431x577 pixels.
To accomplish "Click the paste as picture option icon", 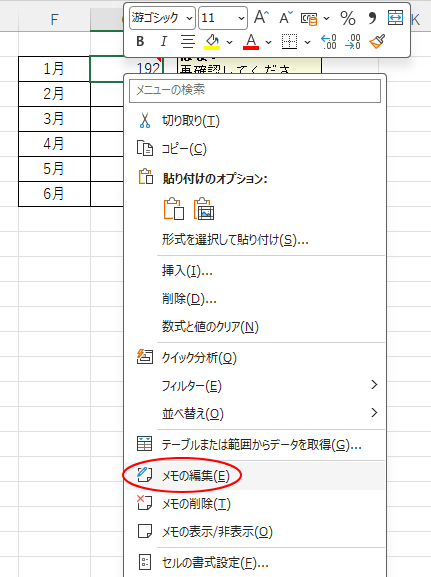I will point(204,209).
